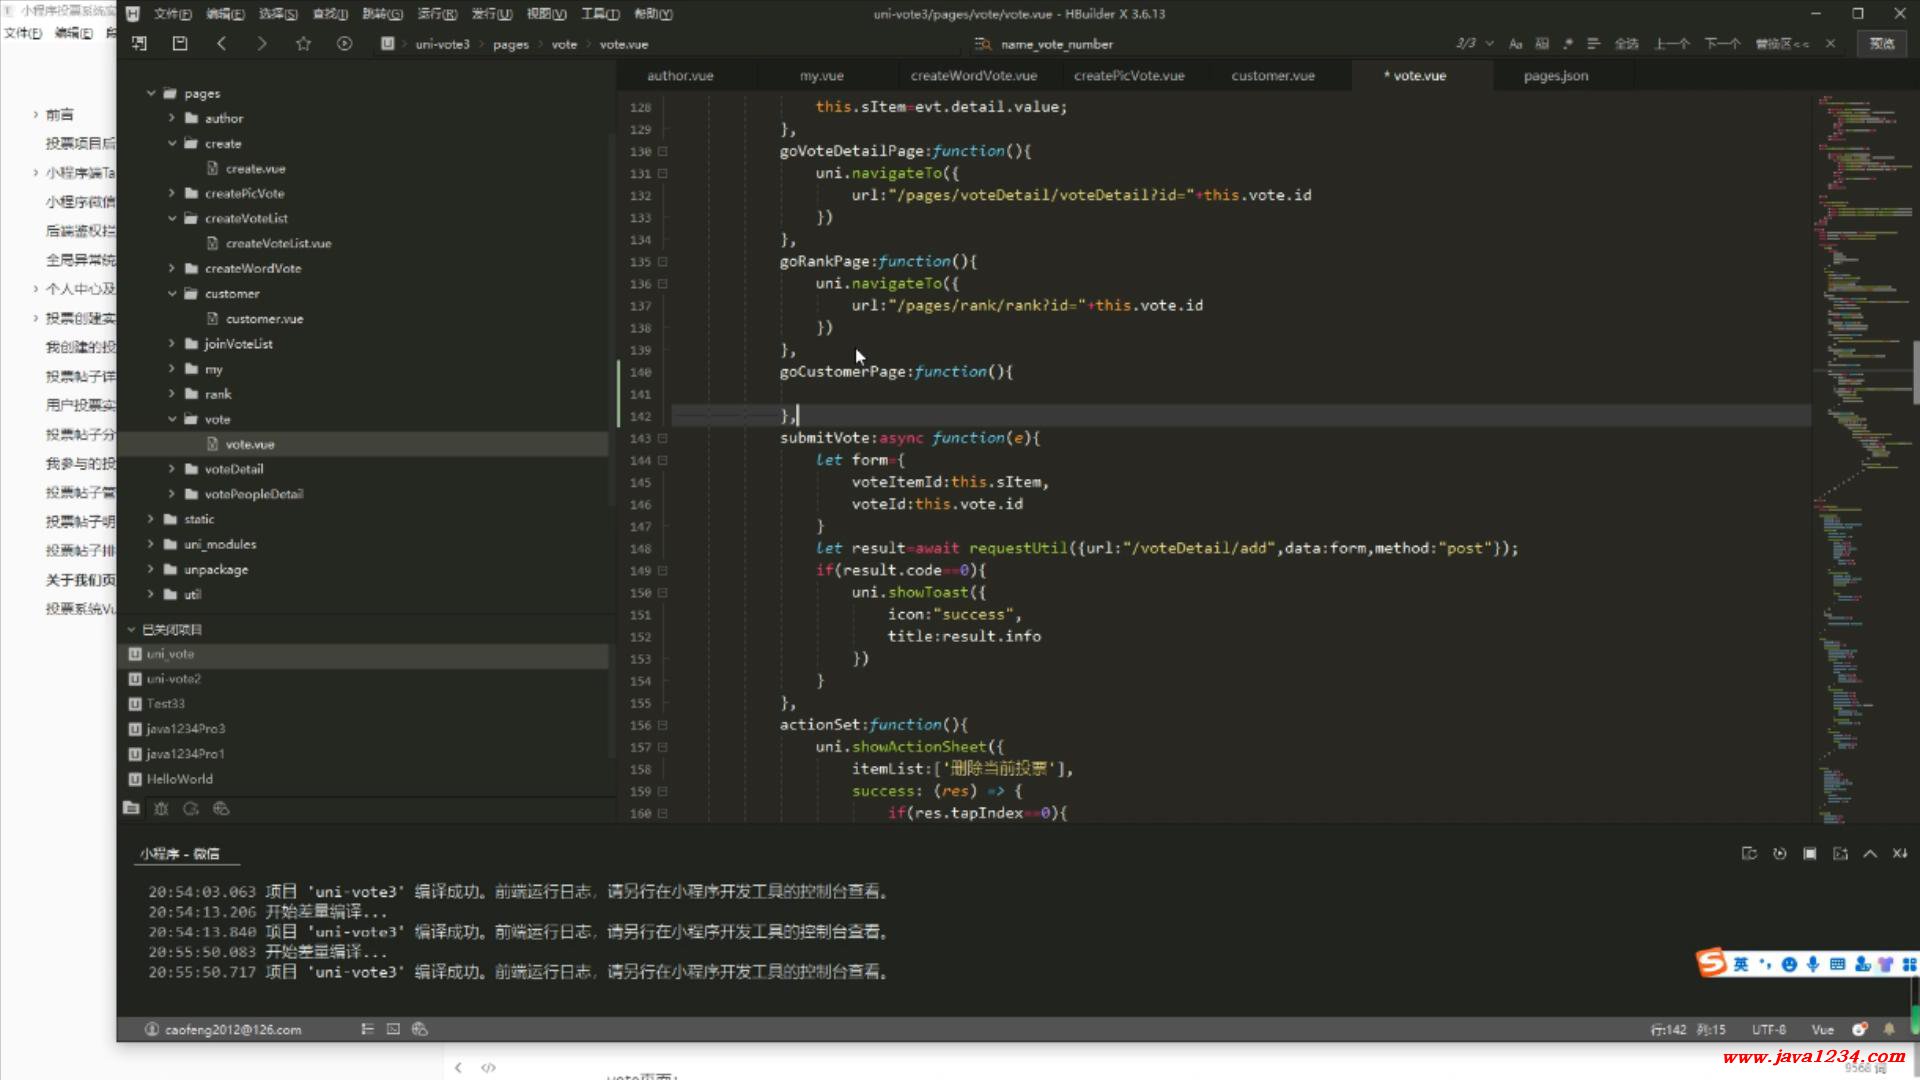This screenshot has height=1080, width=1920.
Task: Switch to the pages.json tab
Action: click(1555, 75)
